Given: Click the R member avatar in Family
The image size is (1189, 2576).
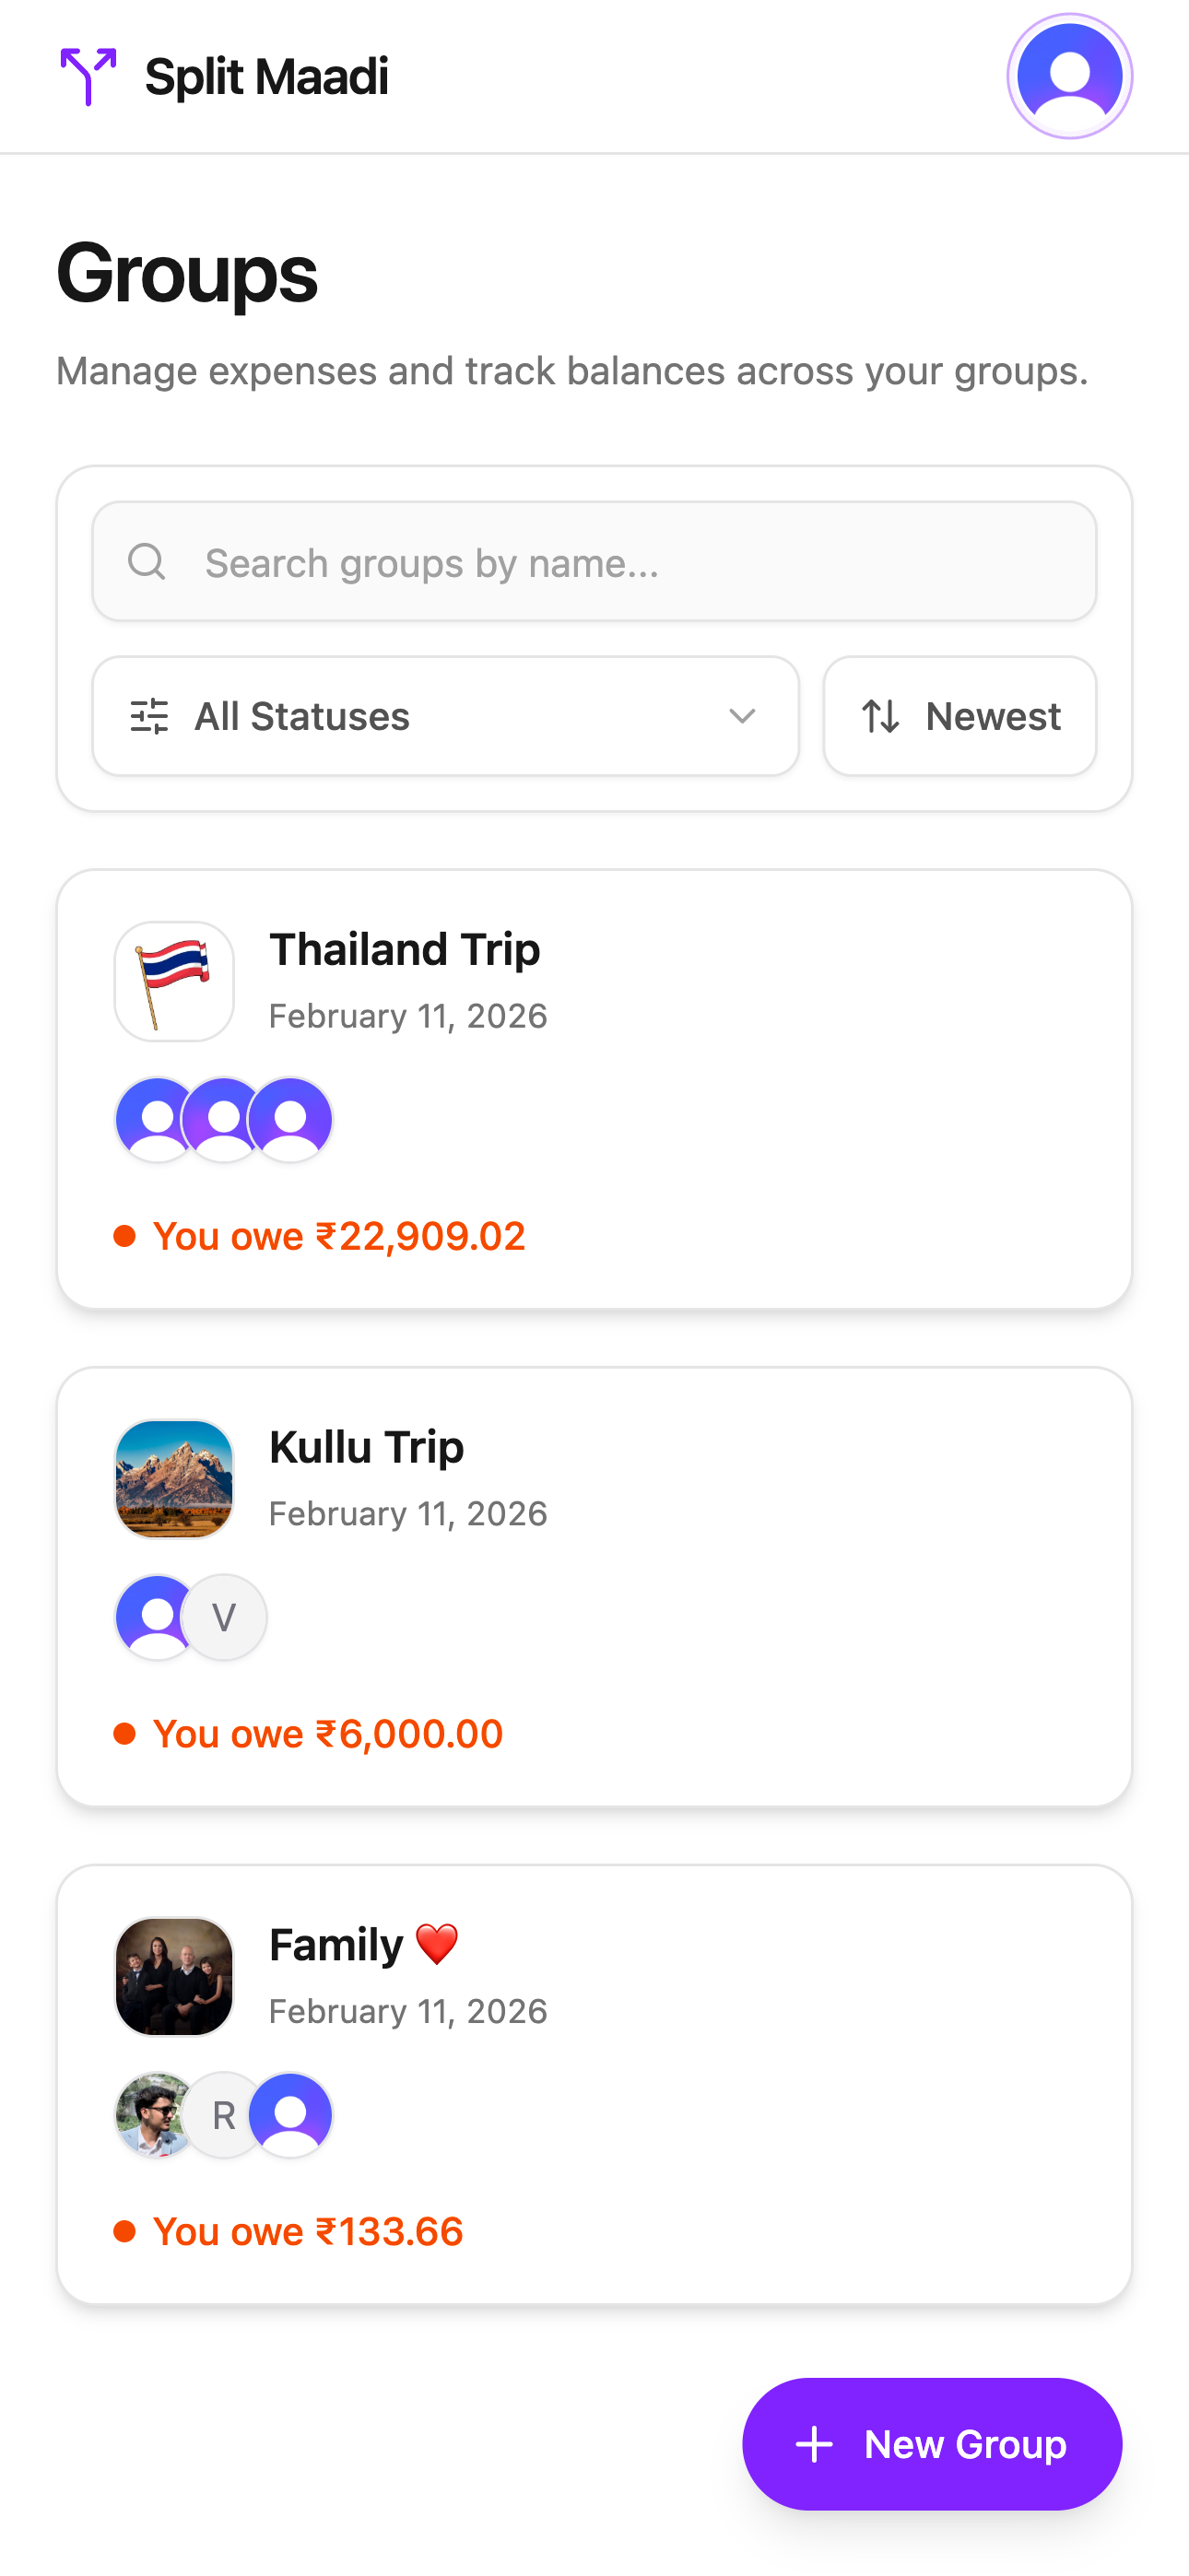Looking at the screenshot, I should tap(224, 2114).
